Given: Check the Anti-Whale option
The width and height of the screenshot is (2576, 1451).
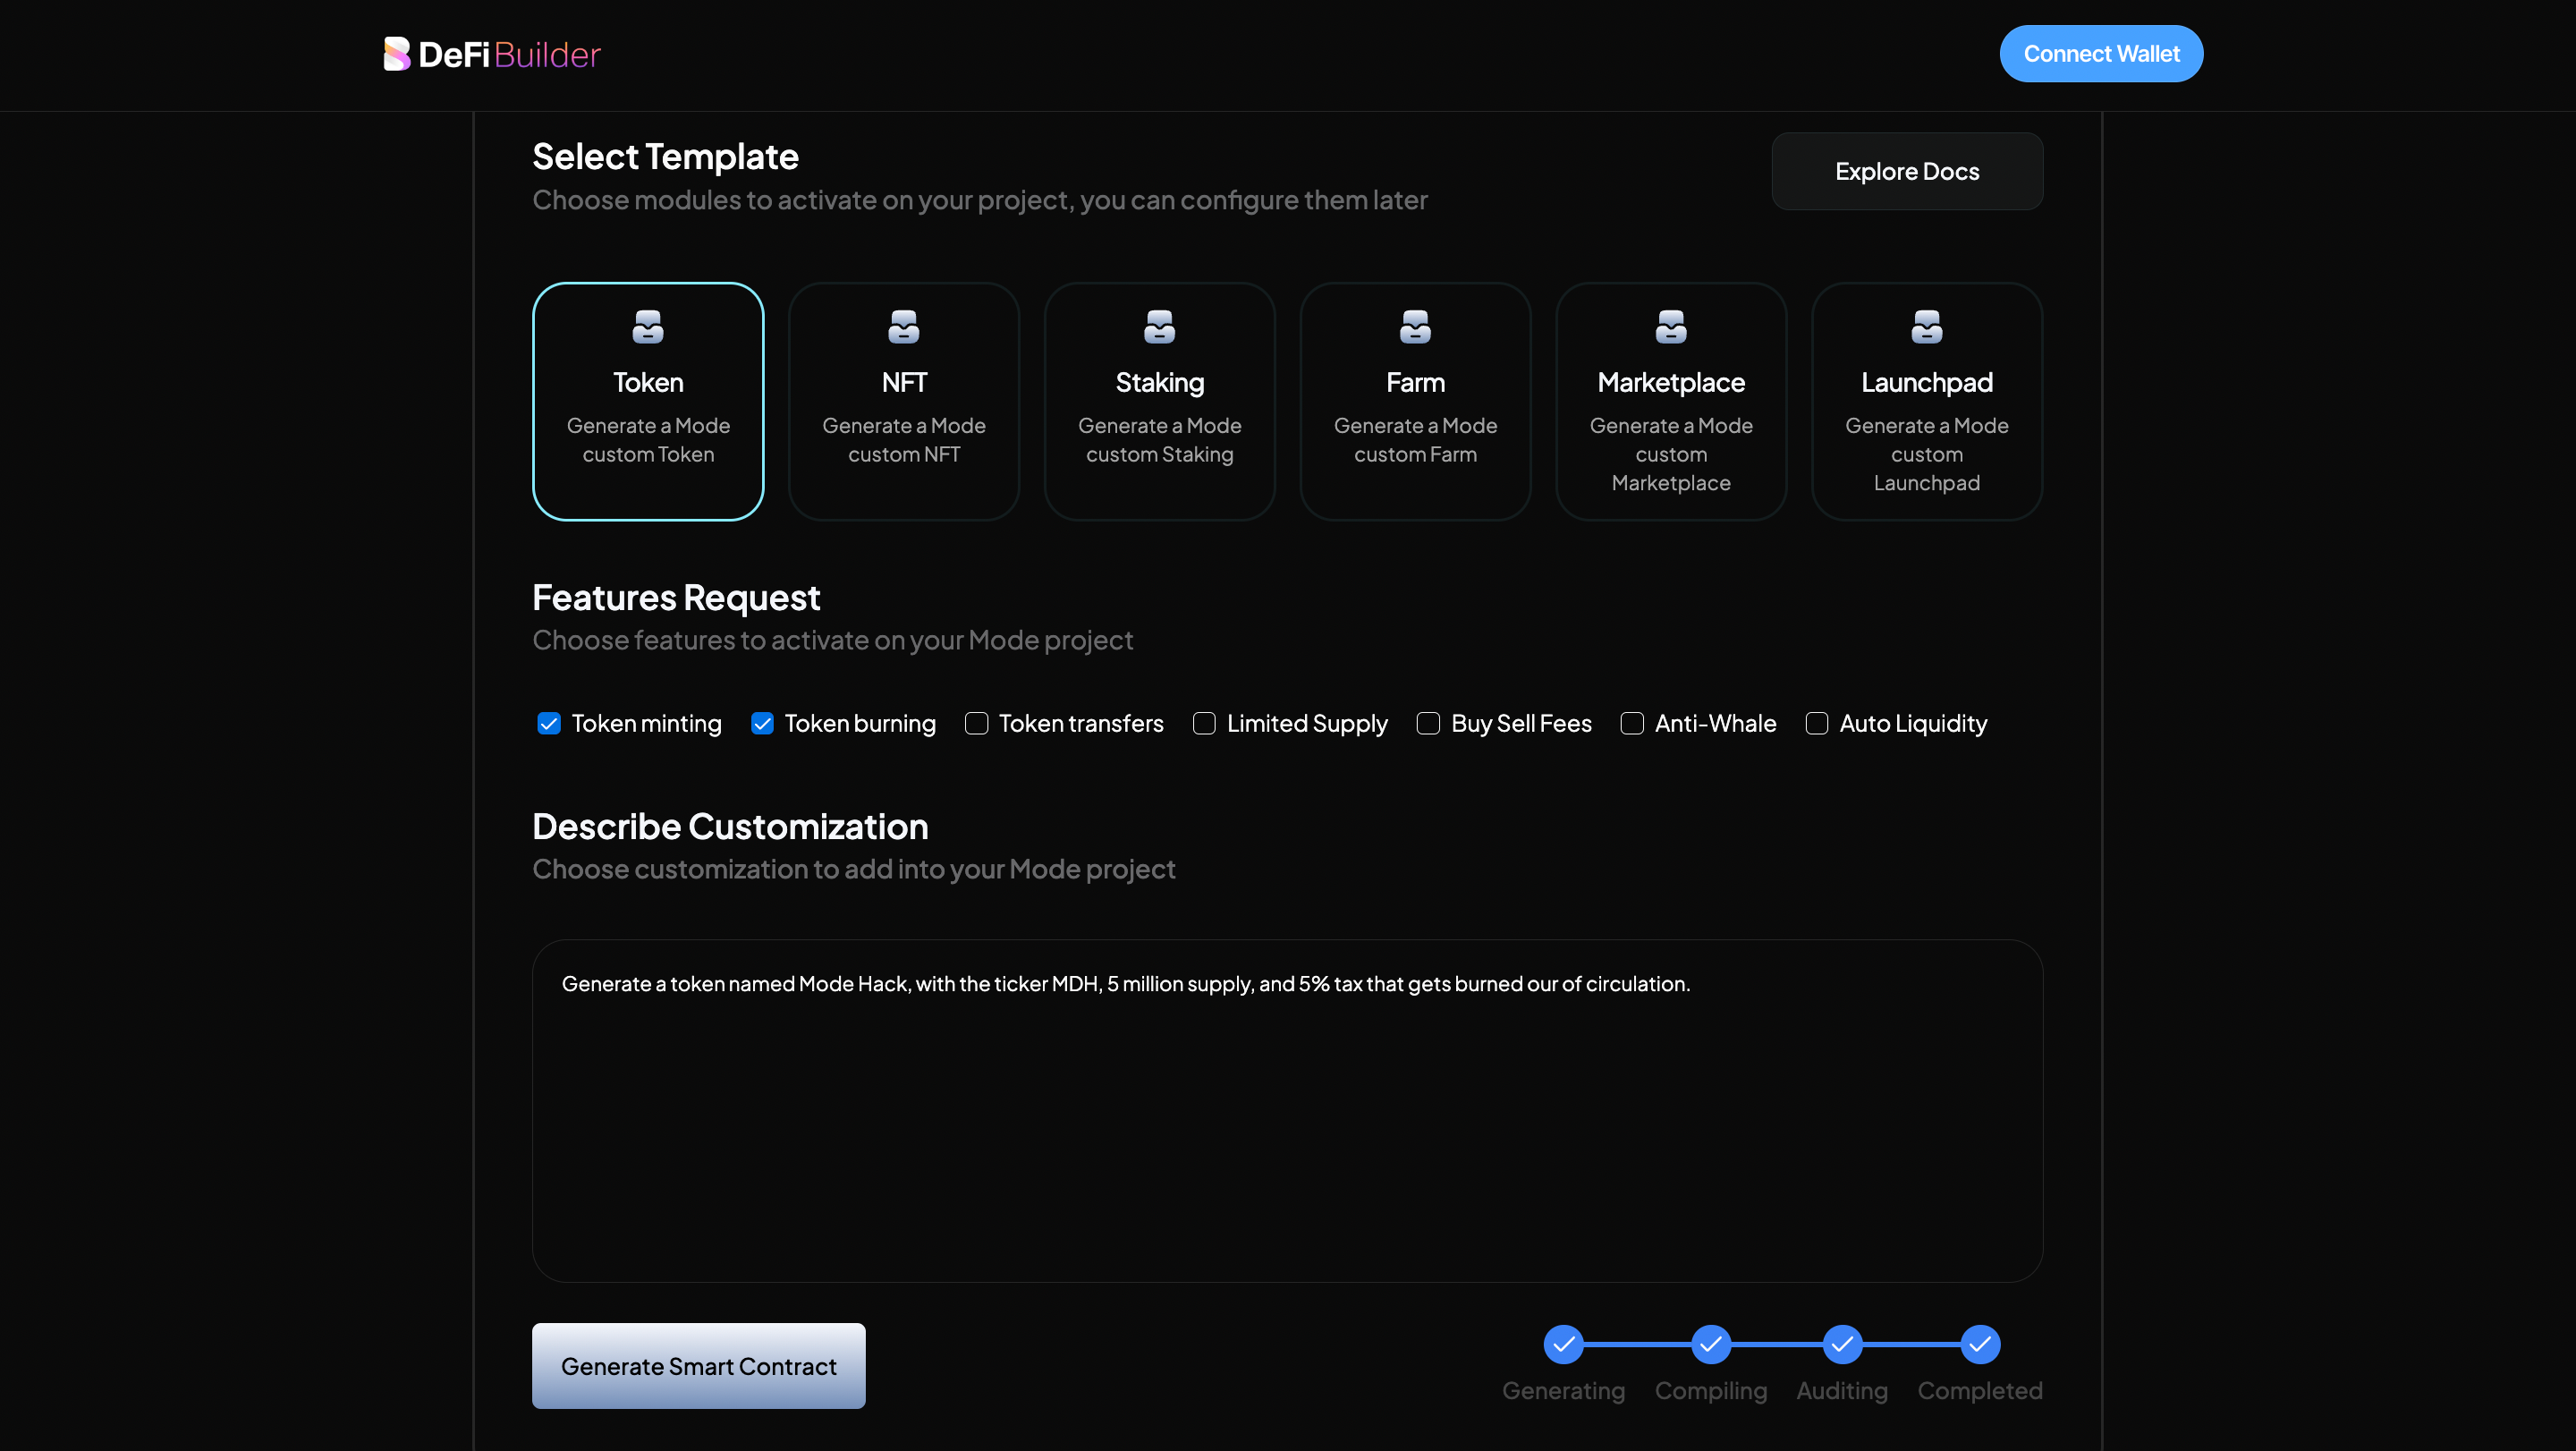Looking at the screenshot, I should click(x=1632, y=723).
